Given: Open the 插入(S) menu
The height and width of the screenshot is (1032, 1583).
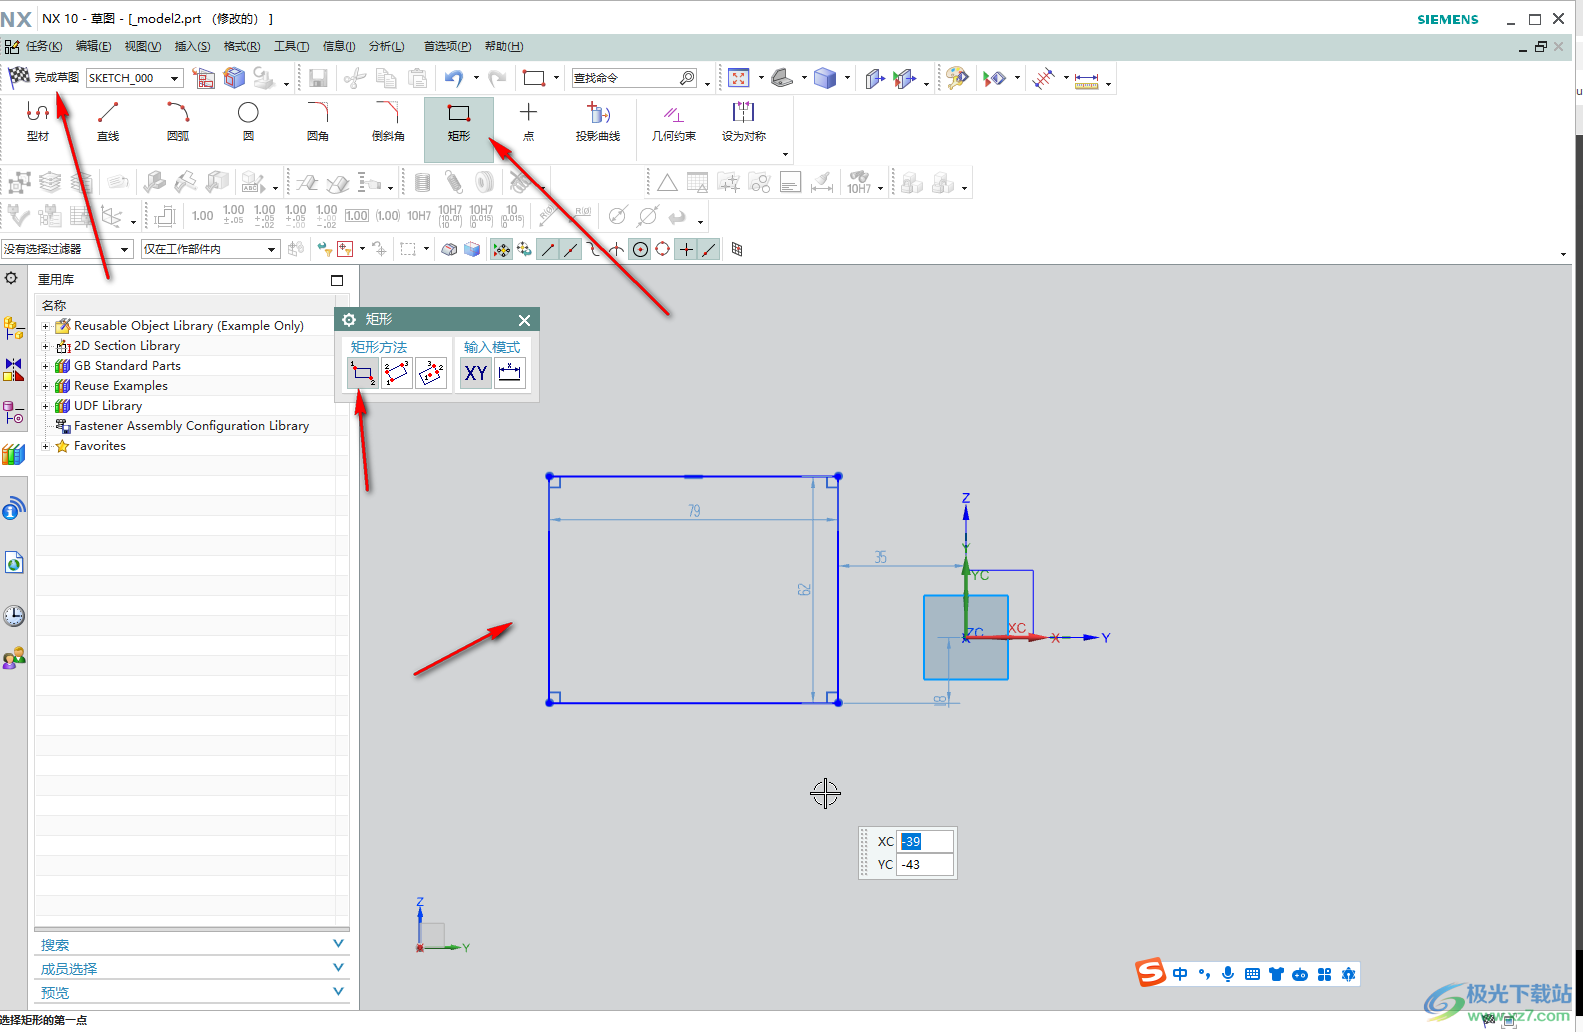Looking at the screenshot, I should pos(192,46).
